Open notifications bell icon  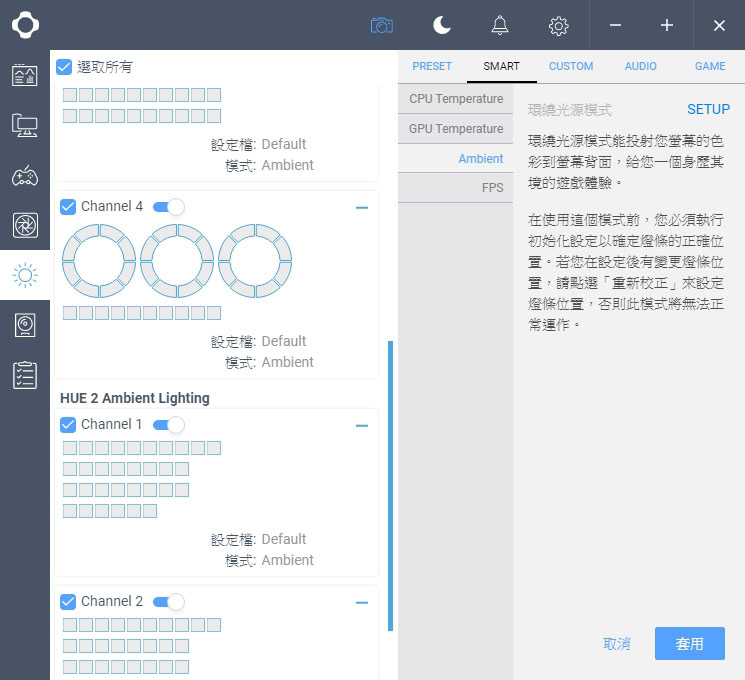[x=499, y=25]
